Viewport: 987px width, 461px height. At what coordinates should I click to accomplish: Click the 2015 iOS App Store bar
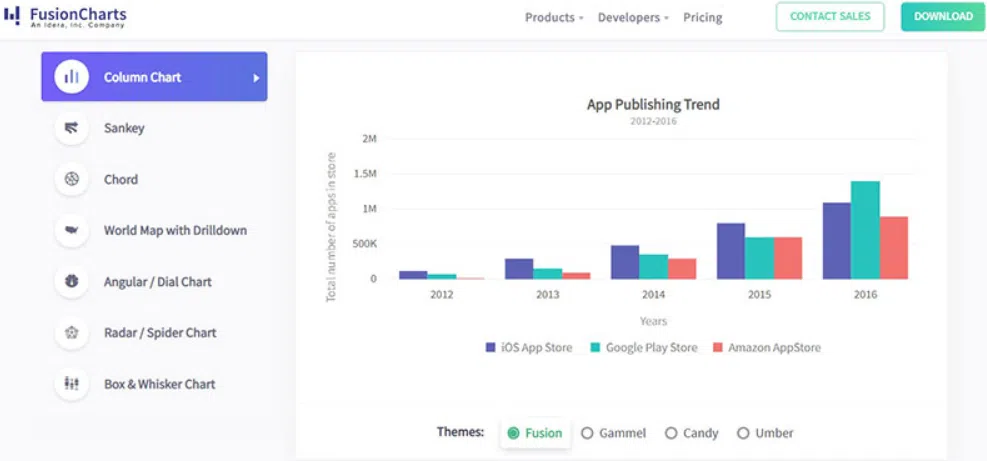tap(731, 251)
